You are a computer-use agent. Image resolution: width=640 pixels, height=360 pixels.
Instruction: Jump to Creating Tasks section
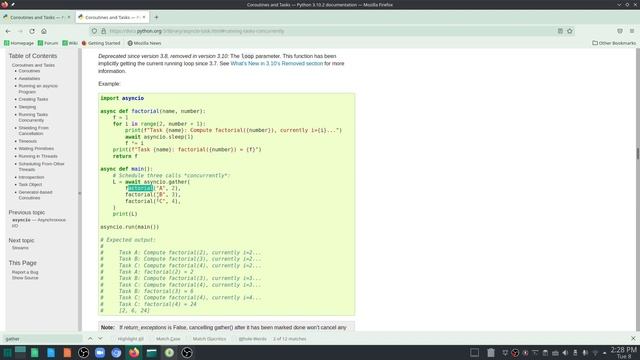[x=33, y=99]
